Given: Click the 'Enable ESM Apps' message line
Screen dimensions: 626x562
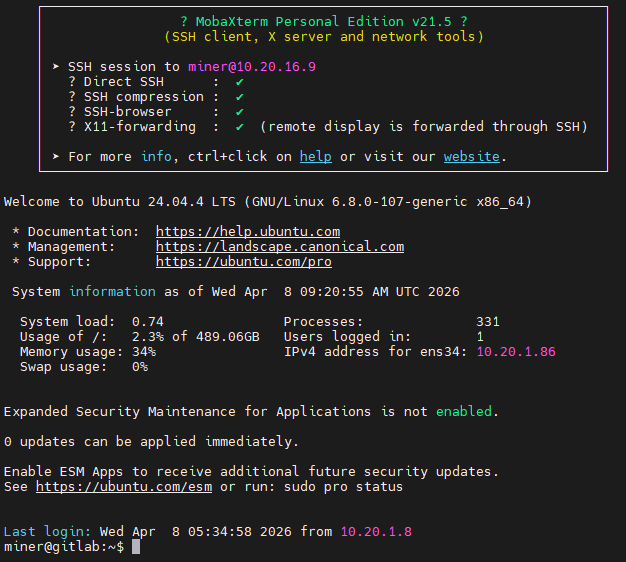Looking at the screenshot, I should pyautogui.click(x=252, y=472).
